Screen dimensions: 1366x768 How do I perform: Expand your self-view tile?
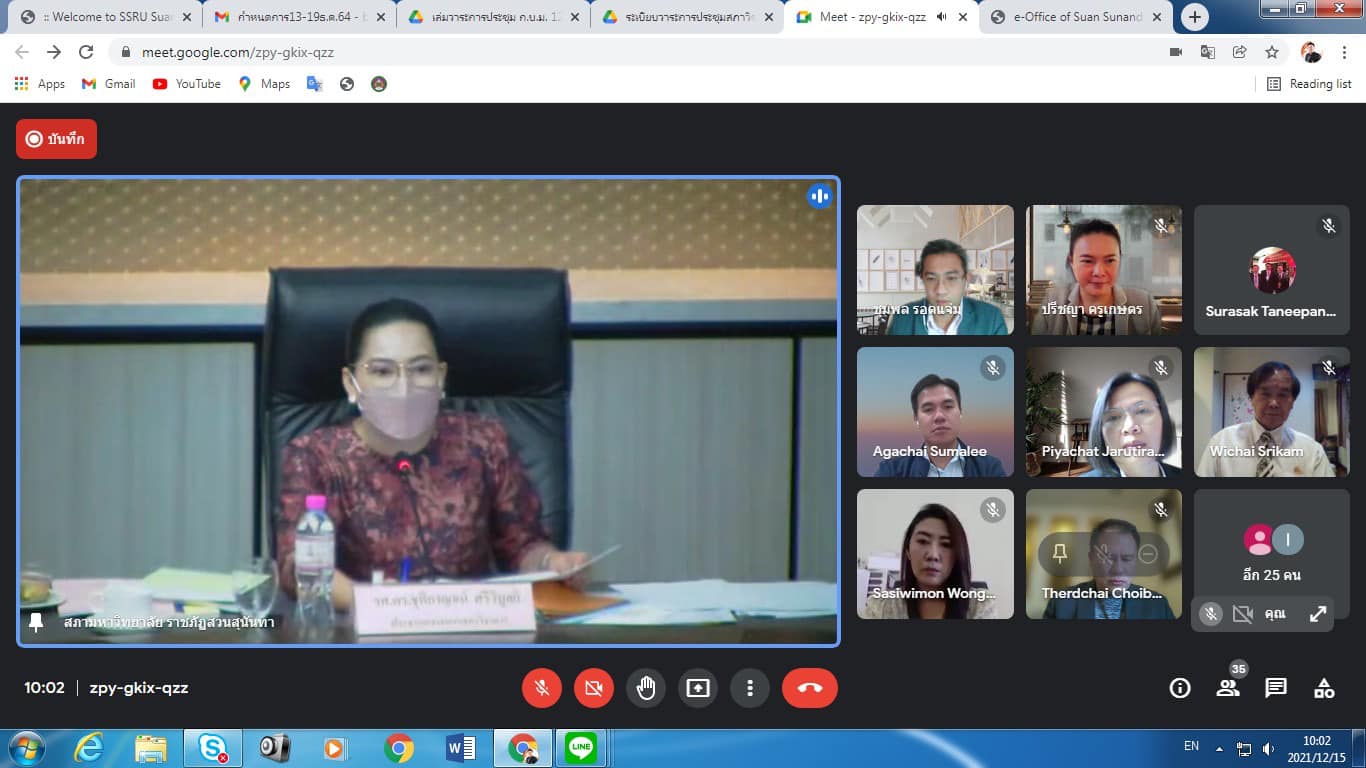(1318, 614)
